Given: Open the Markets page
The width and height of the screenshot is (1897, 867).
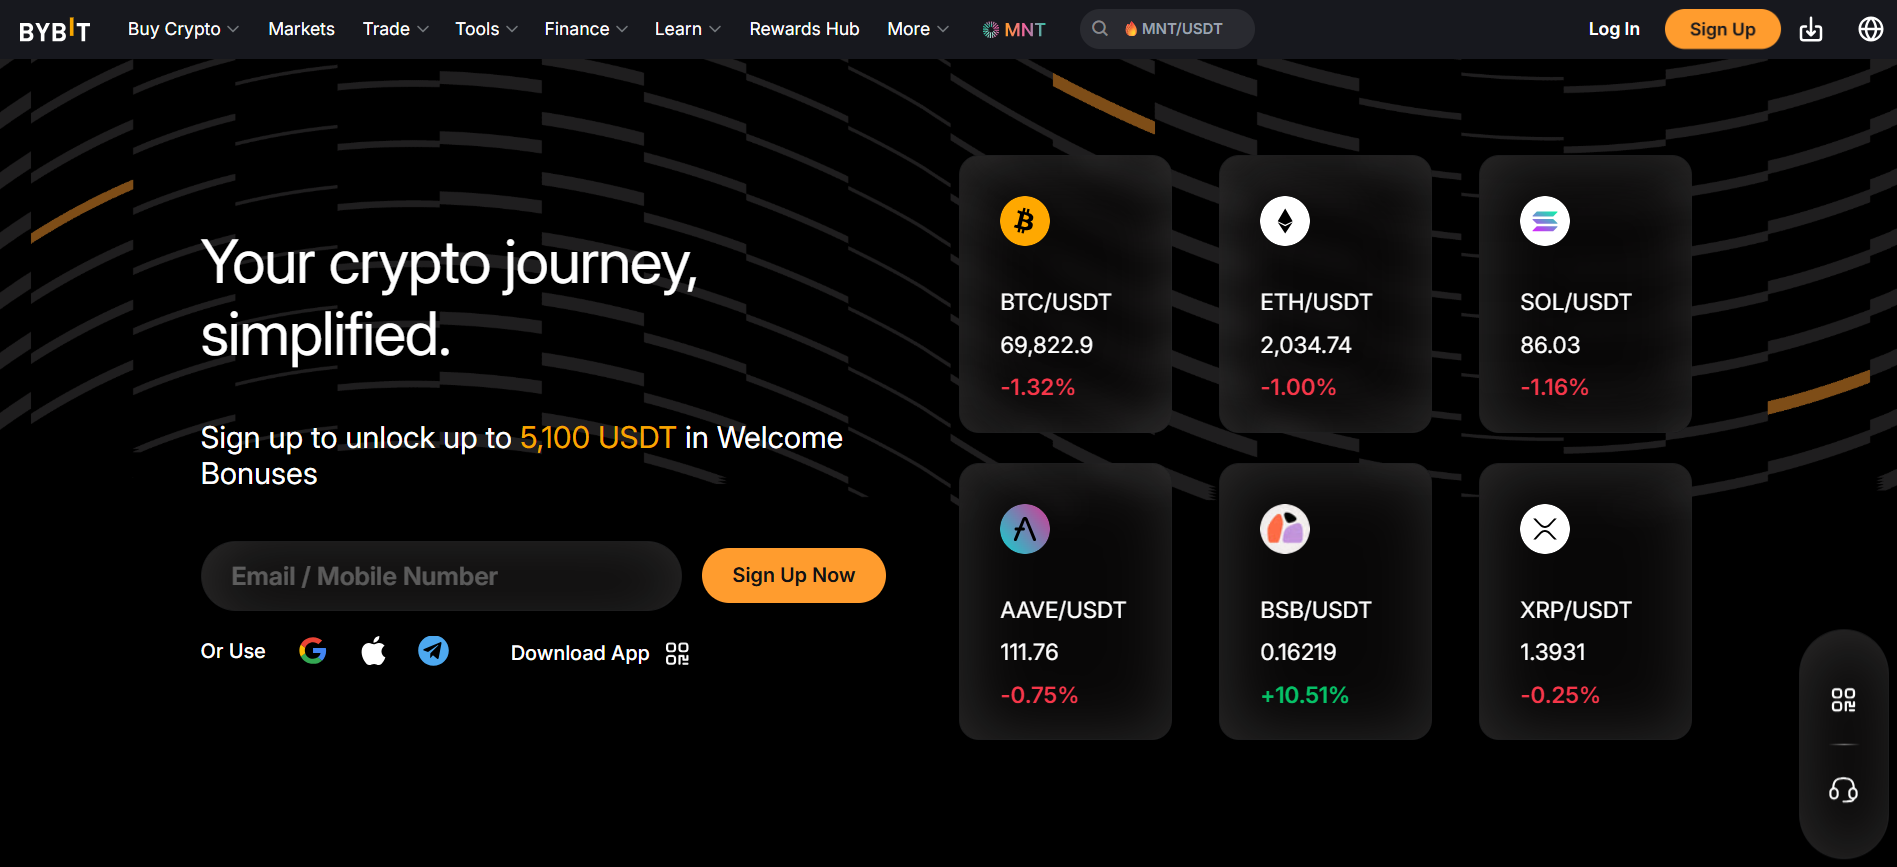Looking at the screenshot, I should 301,29.
